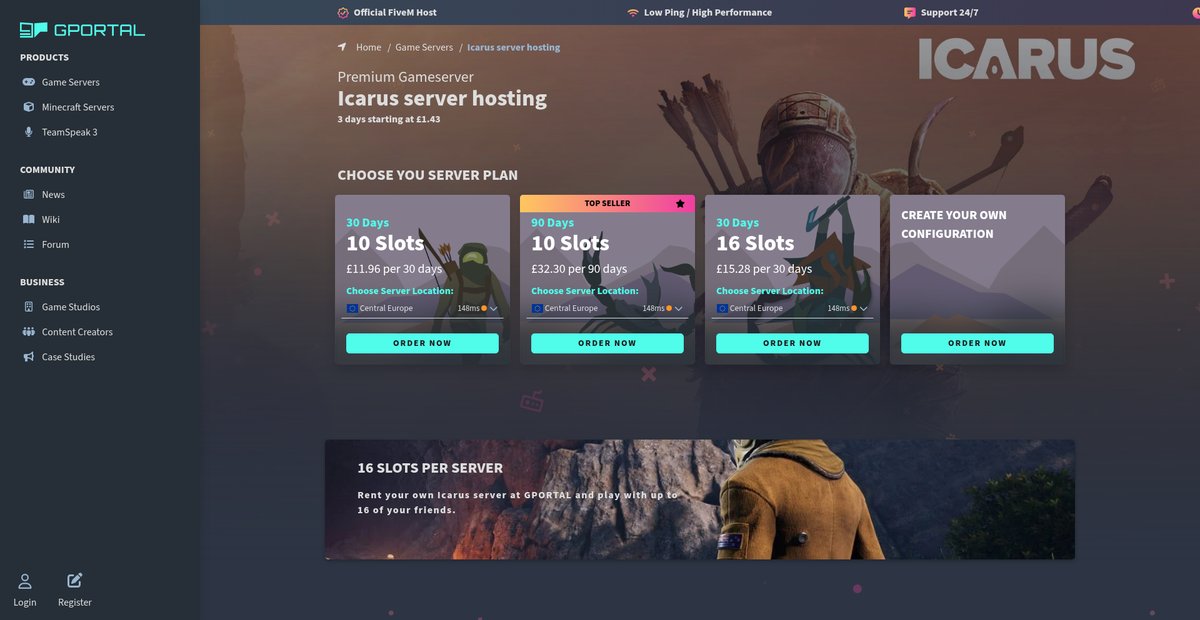Click 3 days starting at £1.43 text
The height and width of the screenshot is (620, 1200).
tap(389, 119)
